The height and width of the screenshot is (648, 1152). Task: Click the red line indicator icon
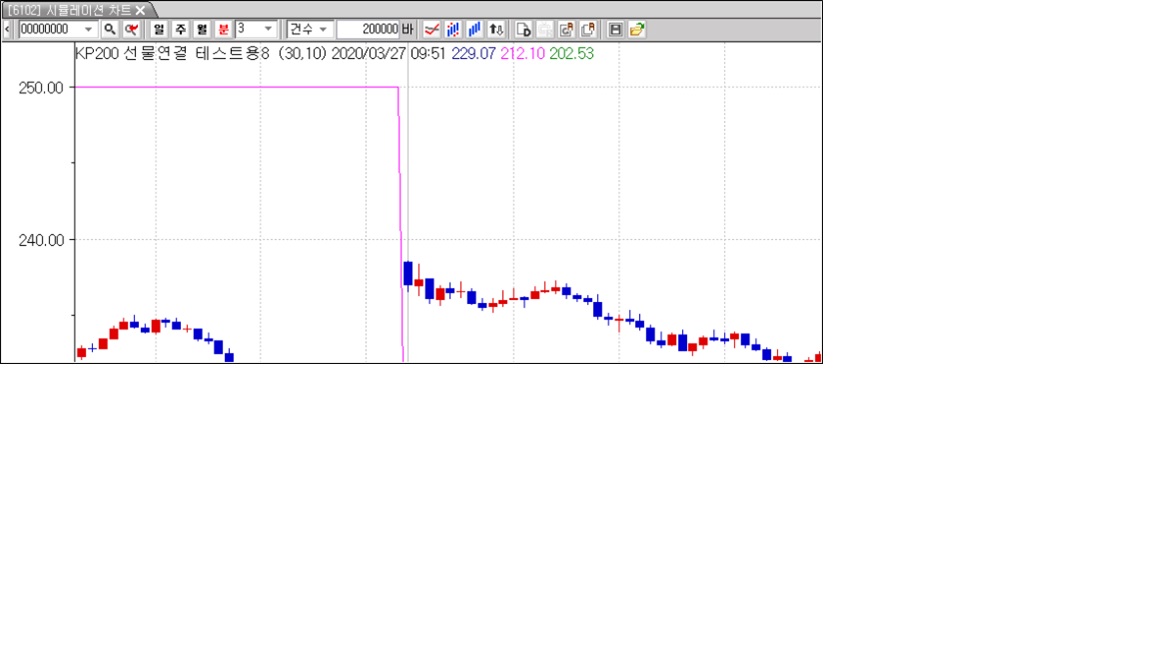coord(432,29)
